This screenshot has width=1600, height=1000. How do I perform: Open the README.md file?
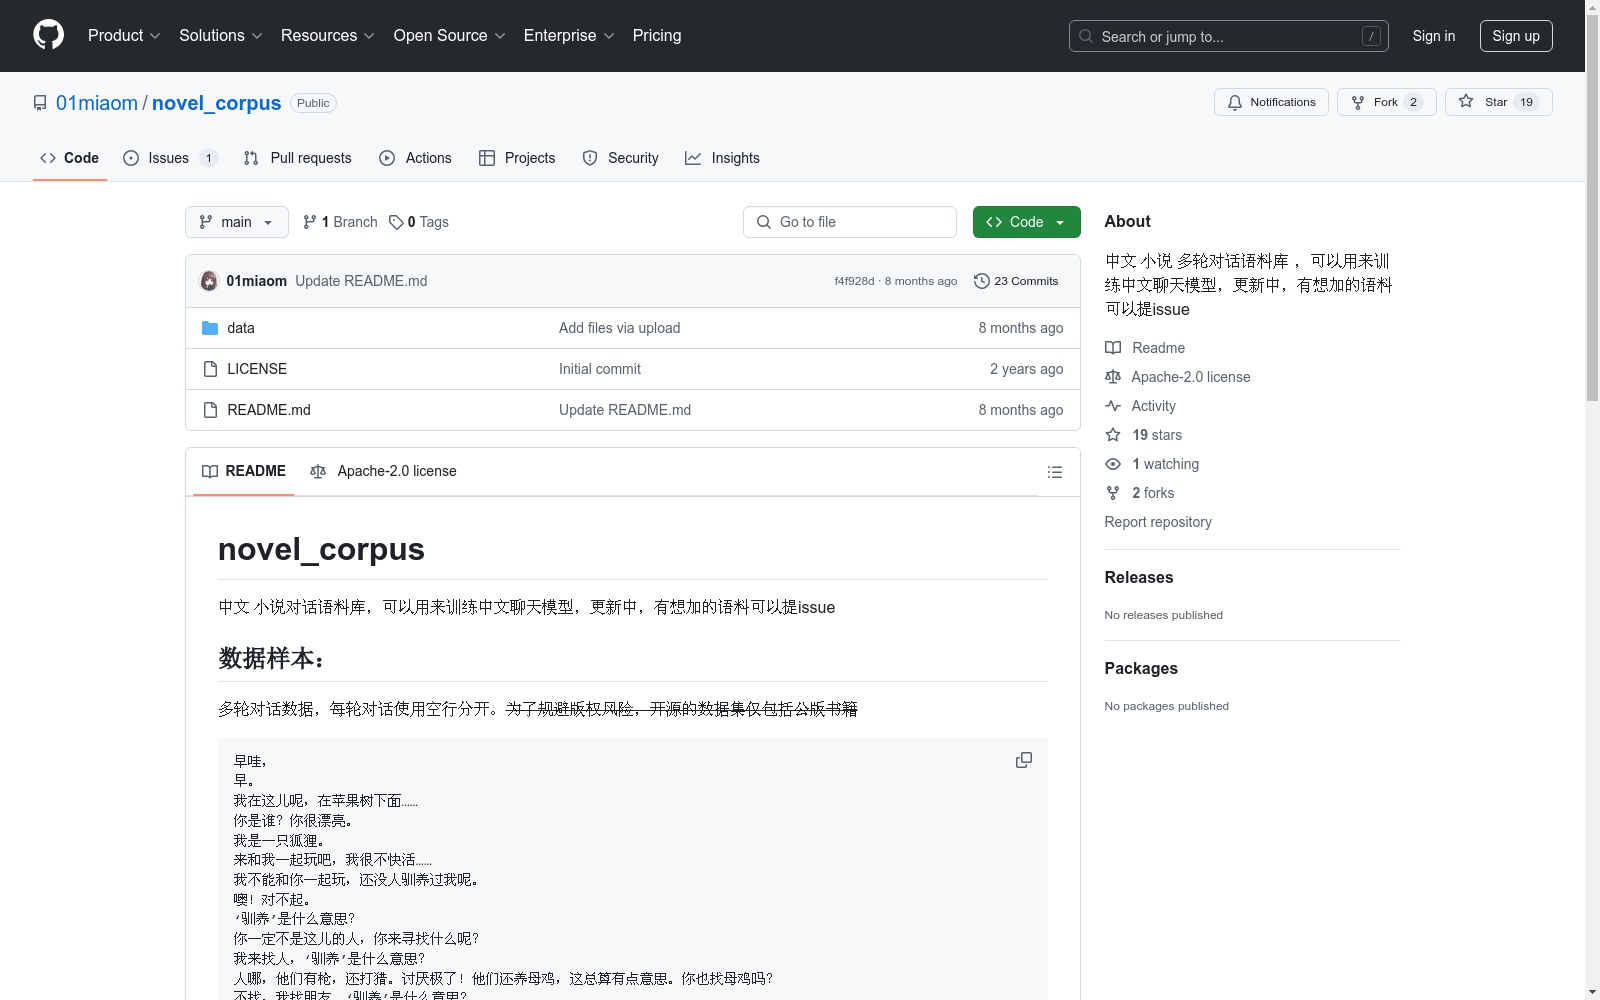tap(269, 410)
